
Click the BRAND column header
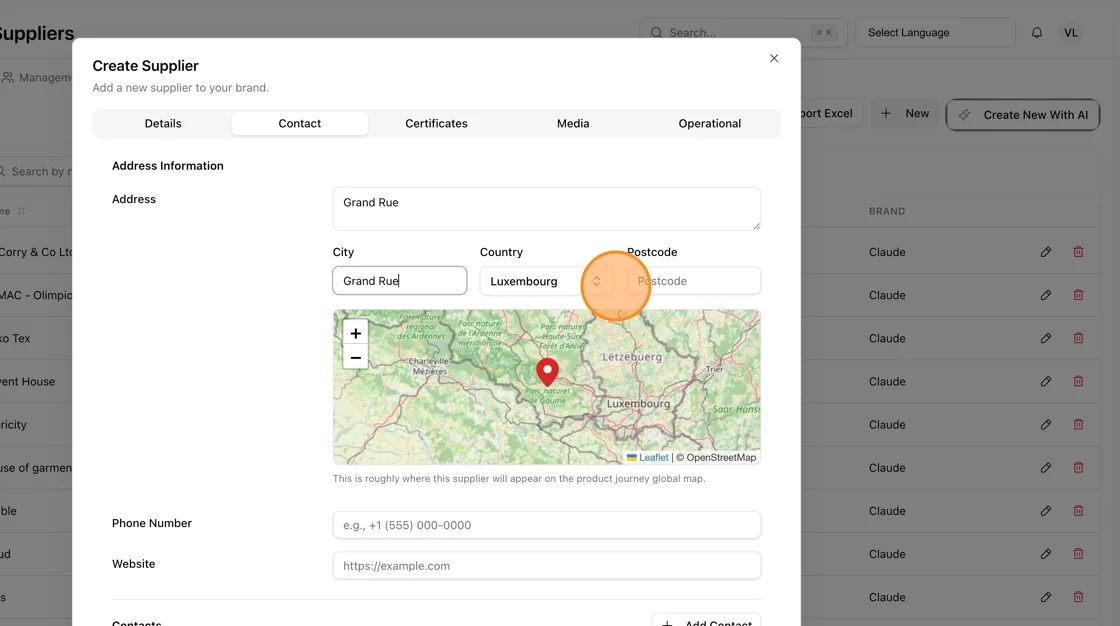(x=886, y=212)
